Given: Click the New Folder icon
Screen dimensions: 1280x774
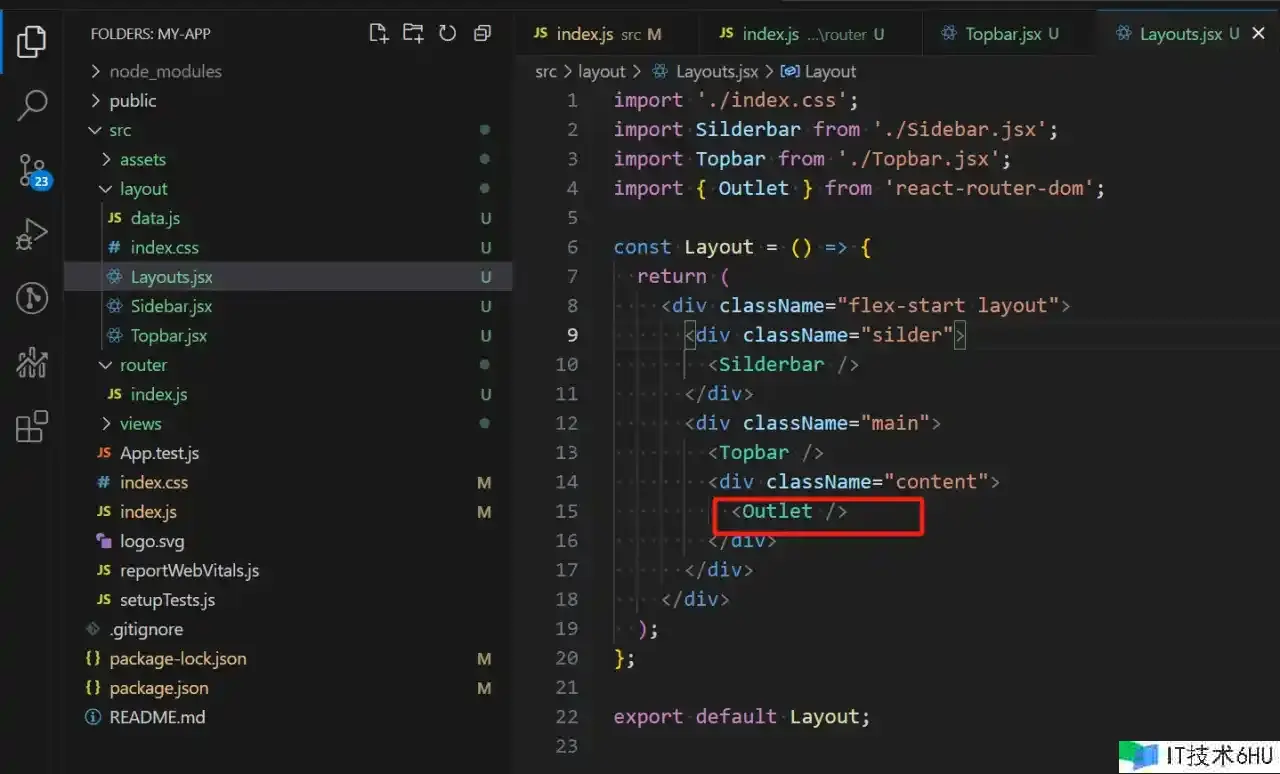Looking at the screenshot, I should click(413, 34).
